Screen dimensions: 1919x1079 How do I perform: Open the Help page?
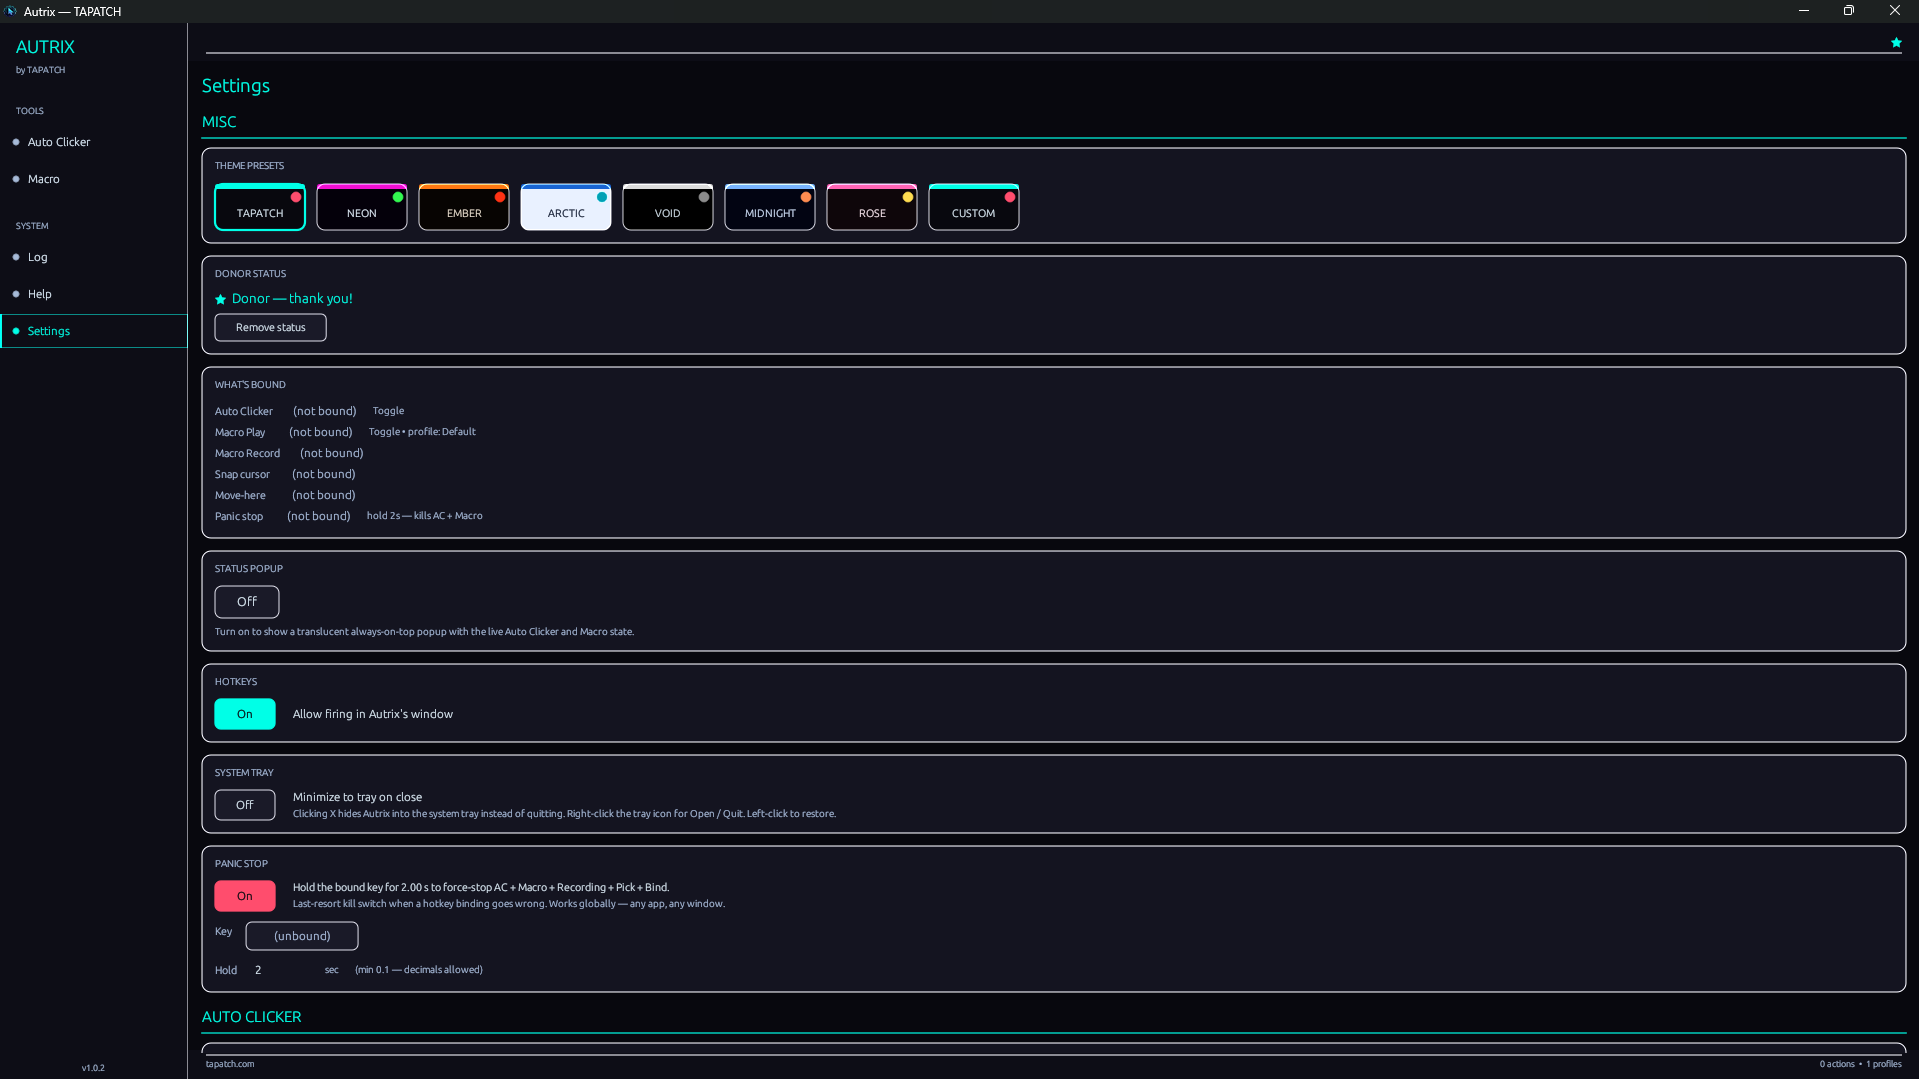(x=94, y=294)
